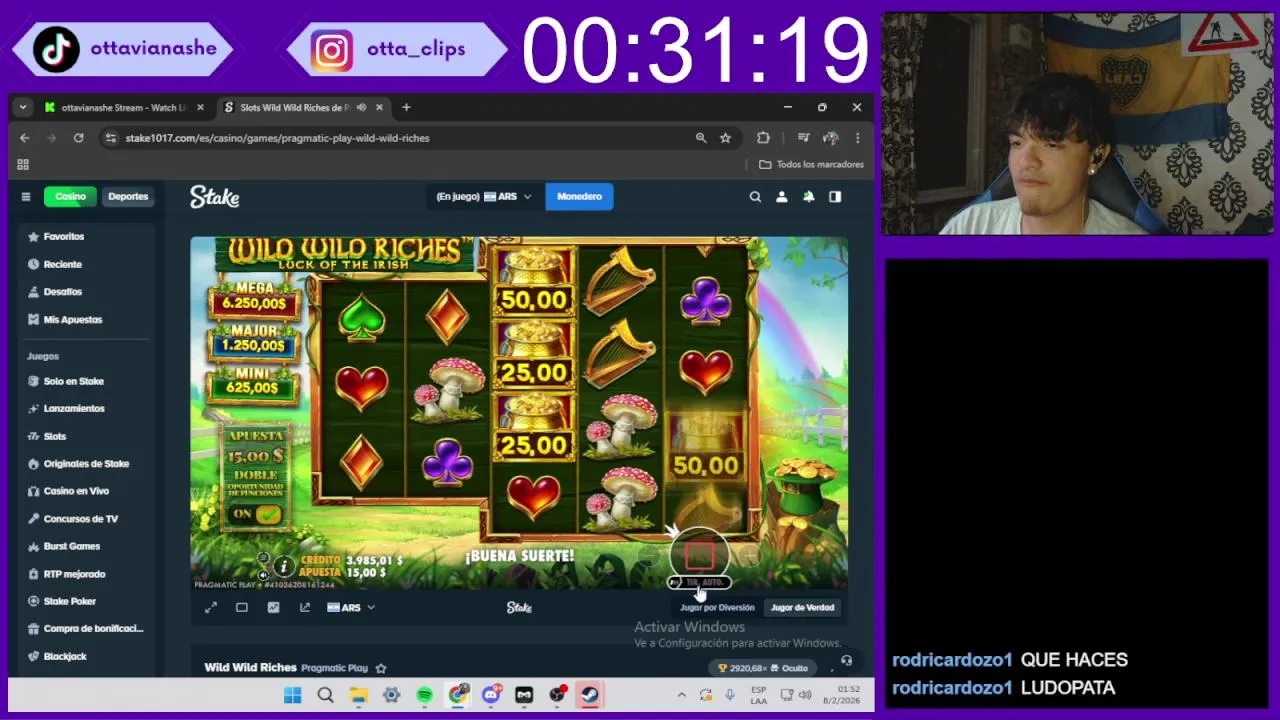This screenshot has height=720, width=1280.
Task: Open the game in pop-out window
Action: (304, 607)
